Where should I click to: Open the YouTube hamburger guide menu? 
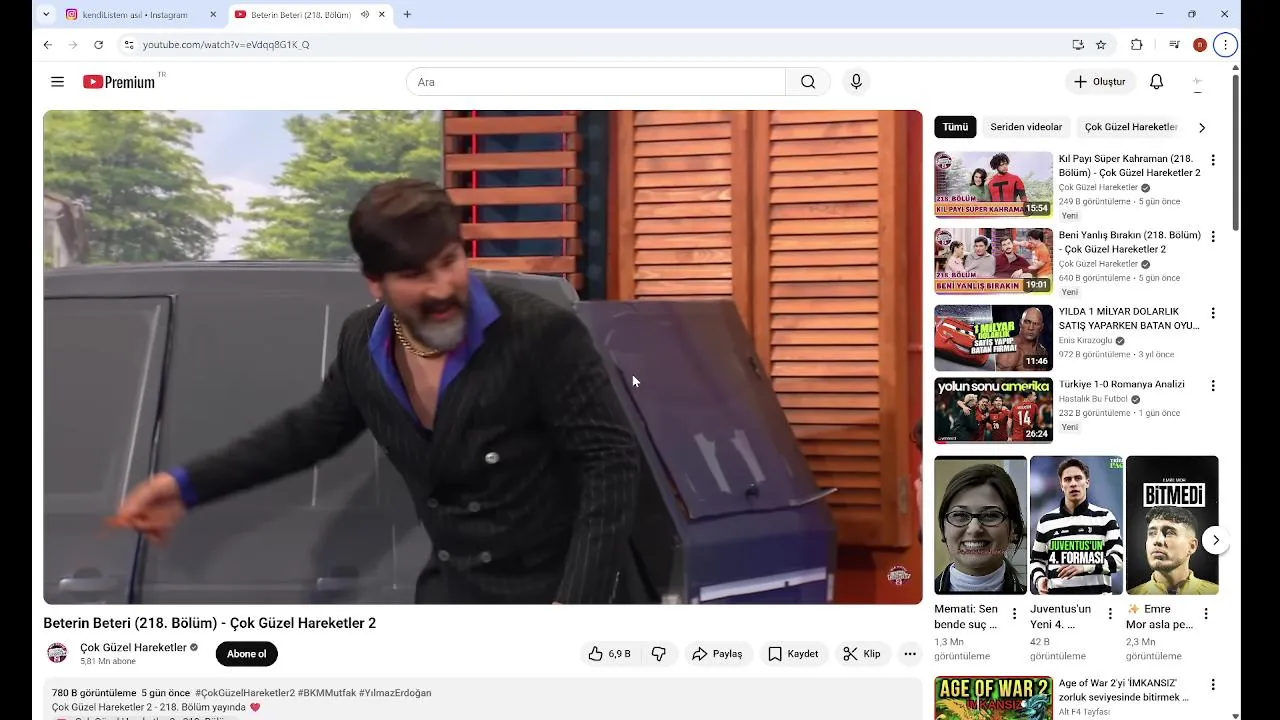[x=57, y=82]
